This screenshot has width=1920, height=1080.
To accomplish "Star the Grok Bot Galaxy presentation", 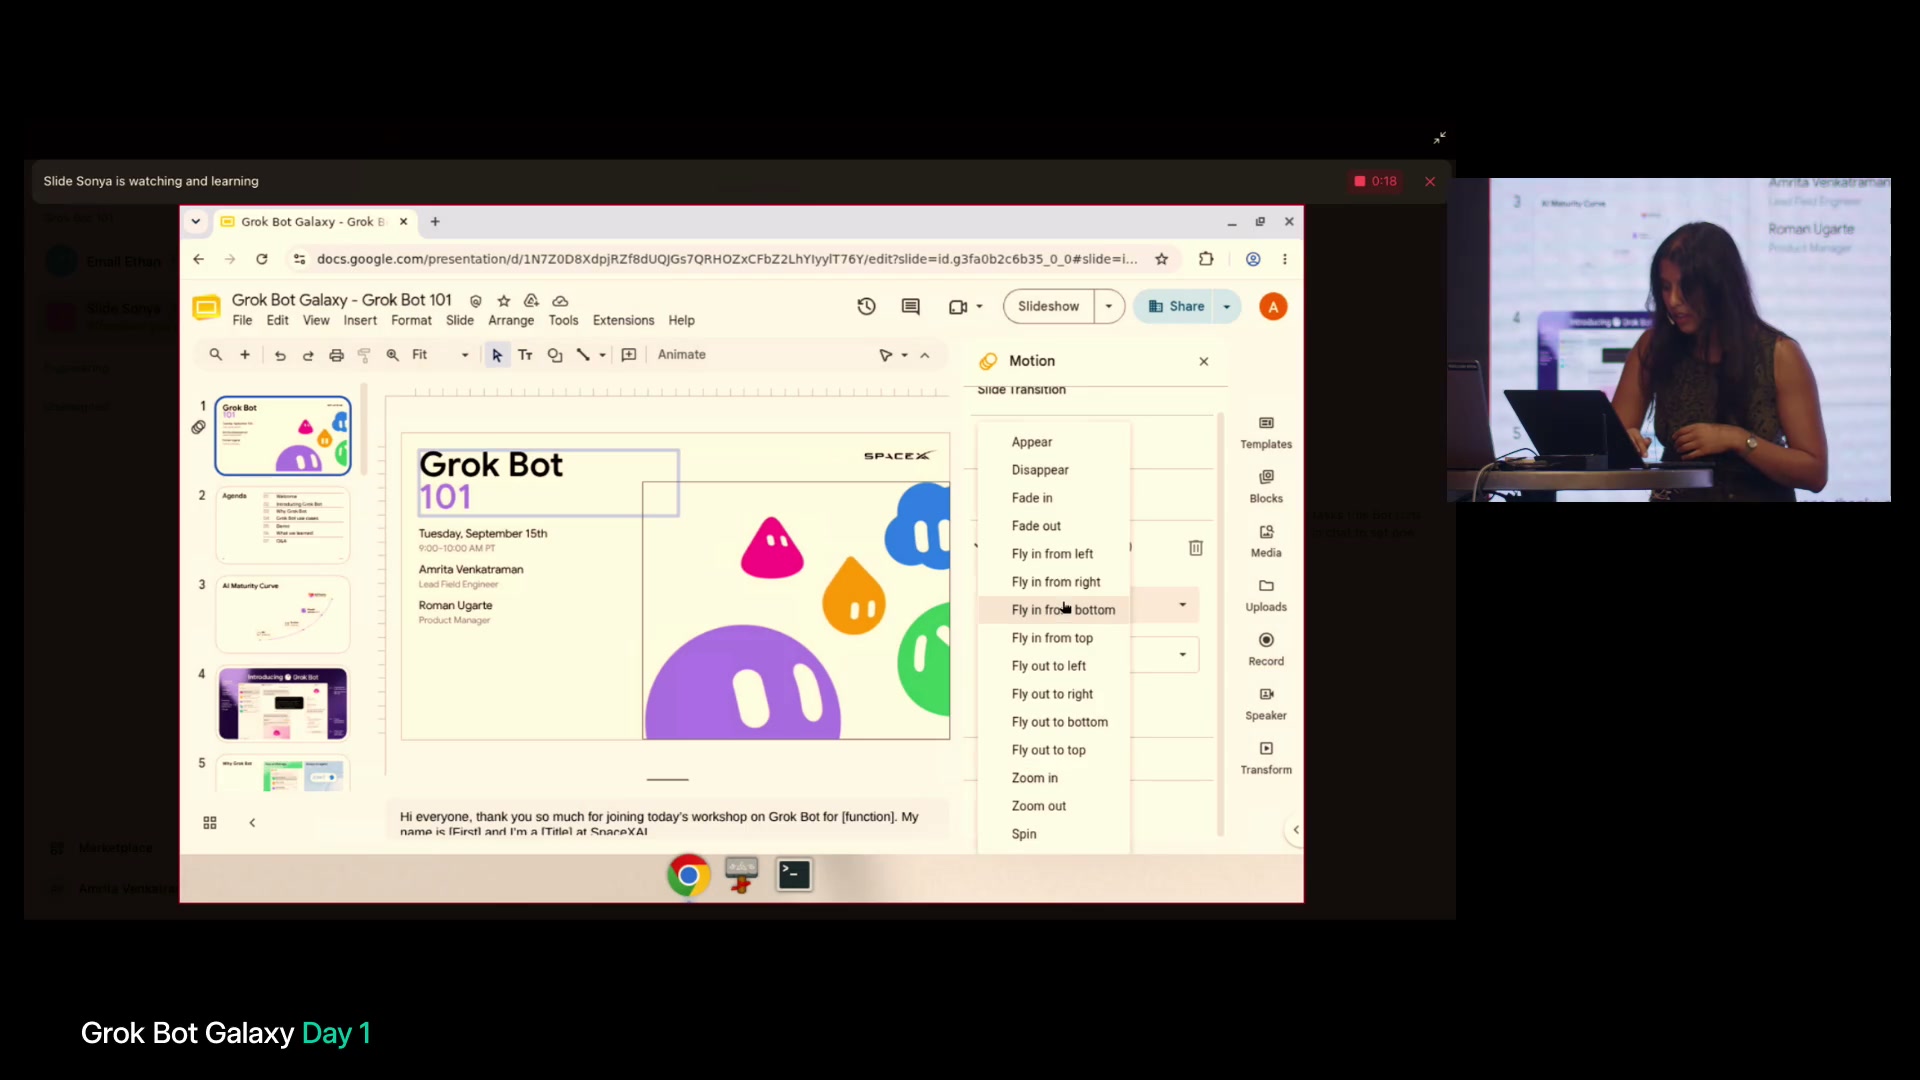I will [504, 301].
